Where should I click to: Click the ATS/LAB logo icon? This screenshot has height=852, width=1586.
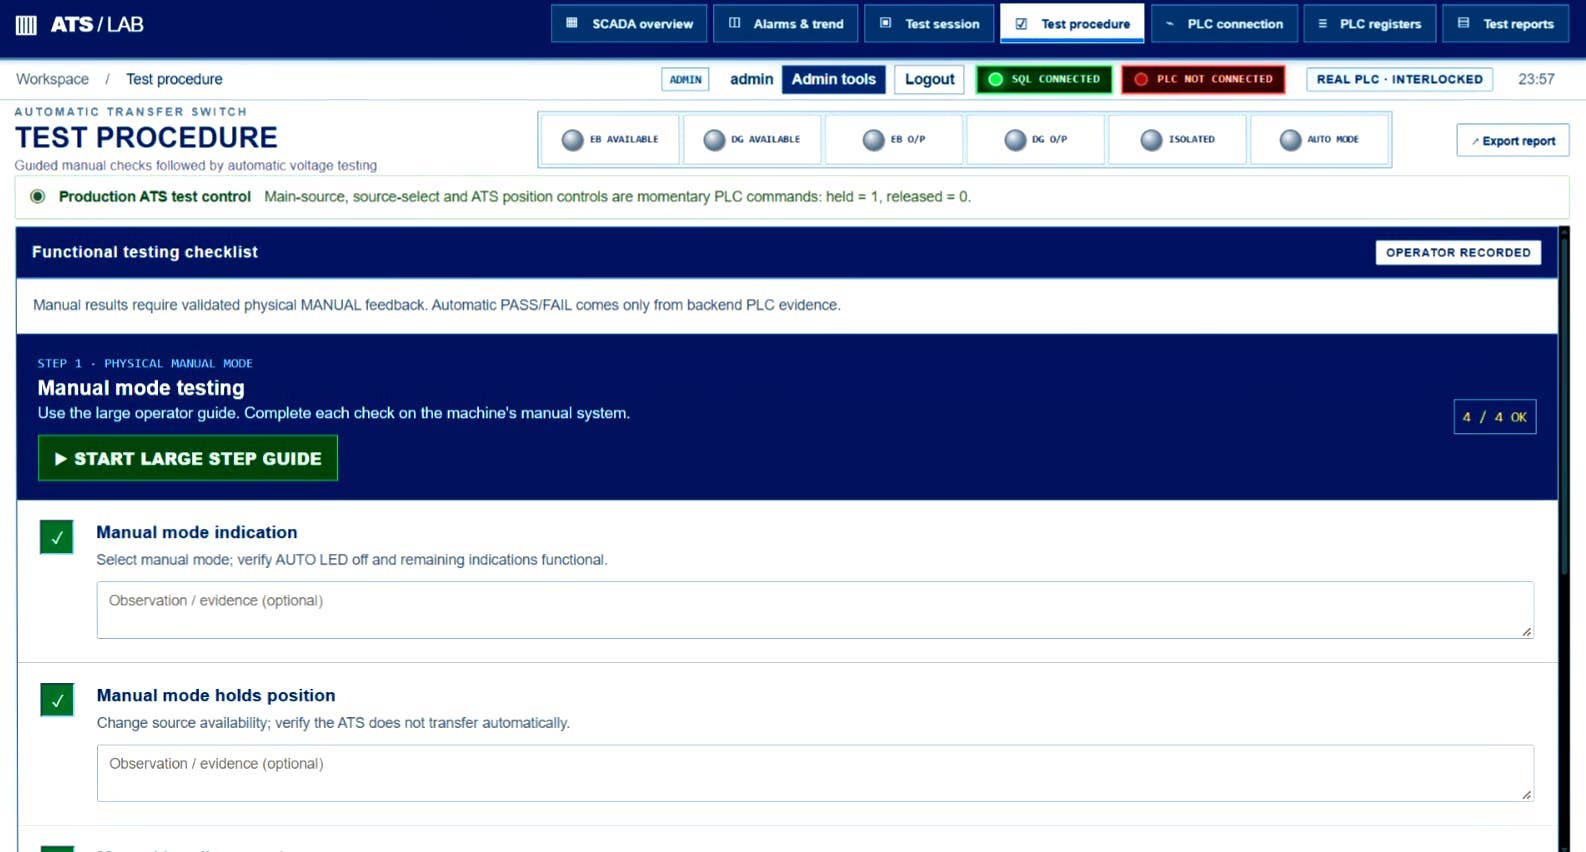[x=27, y=25]
